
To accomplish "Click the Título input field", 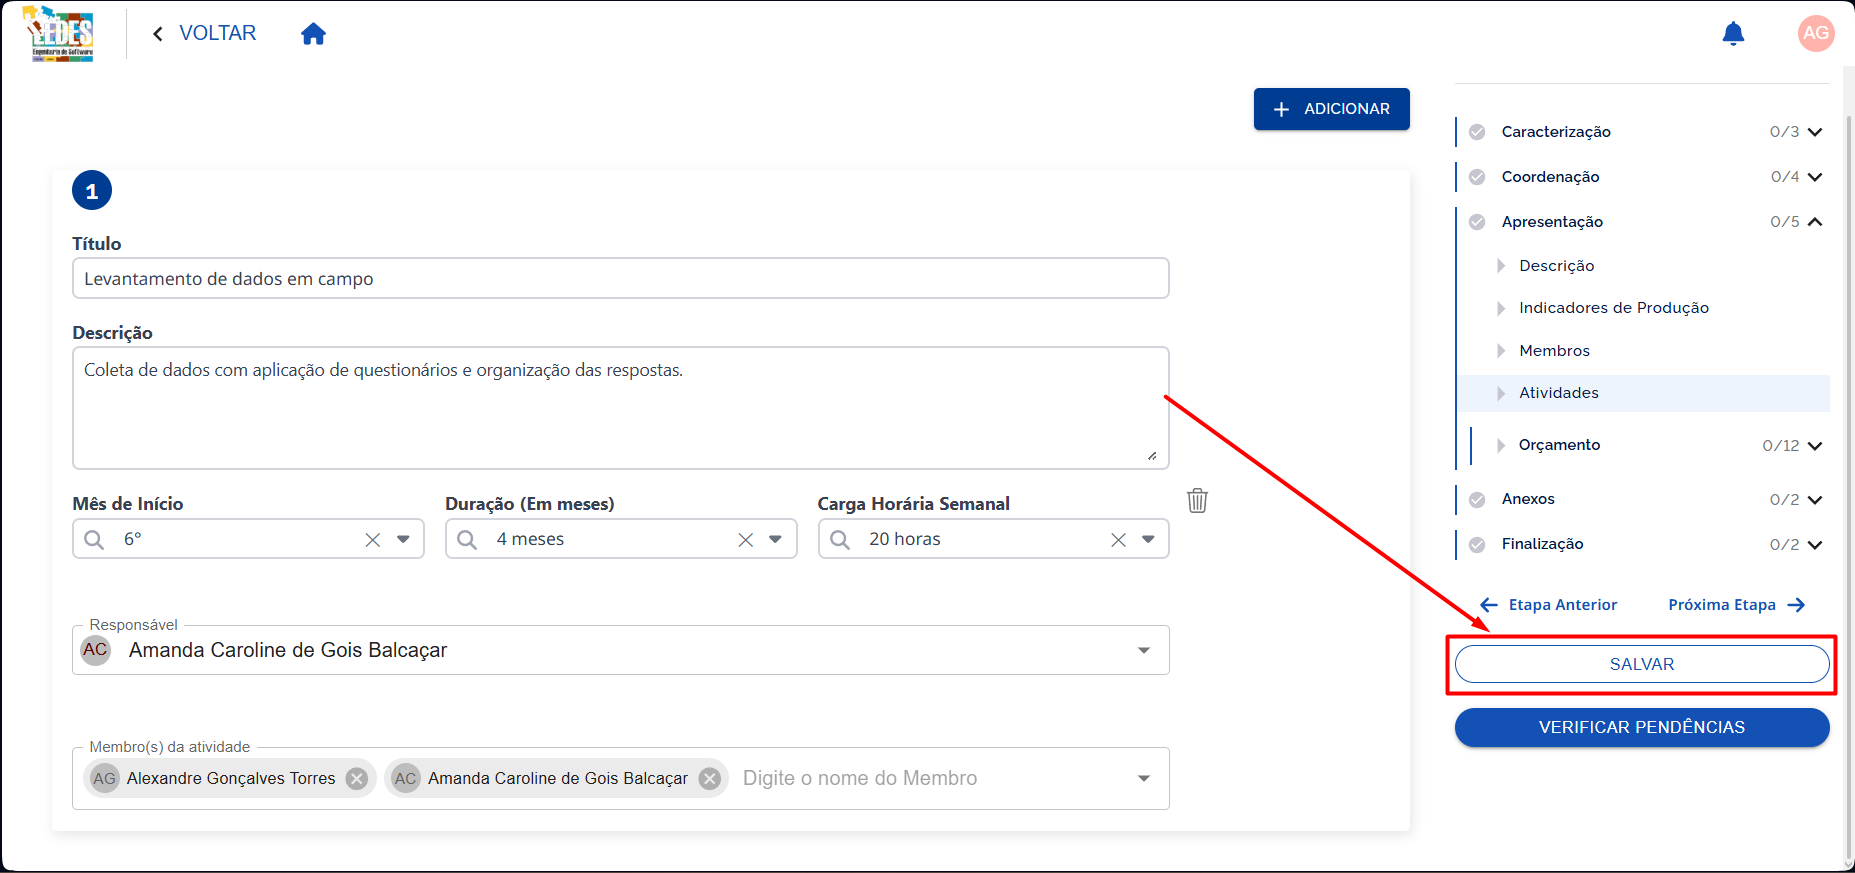I will coord(621,278).
